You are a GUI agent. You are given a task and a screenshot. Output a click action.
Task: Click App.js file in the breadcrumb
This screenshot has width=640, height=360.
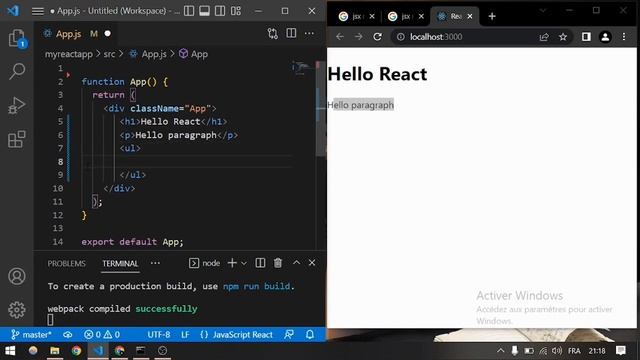pos(148,54)
